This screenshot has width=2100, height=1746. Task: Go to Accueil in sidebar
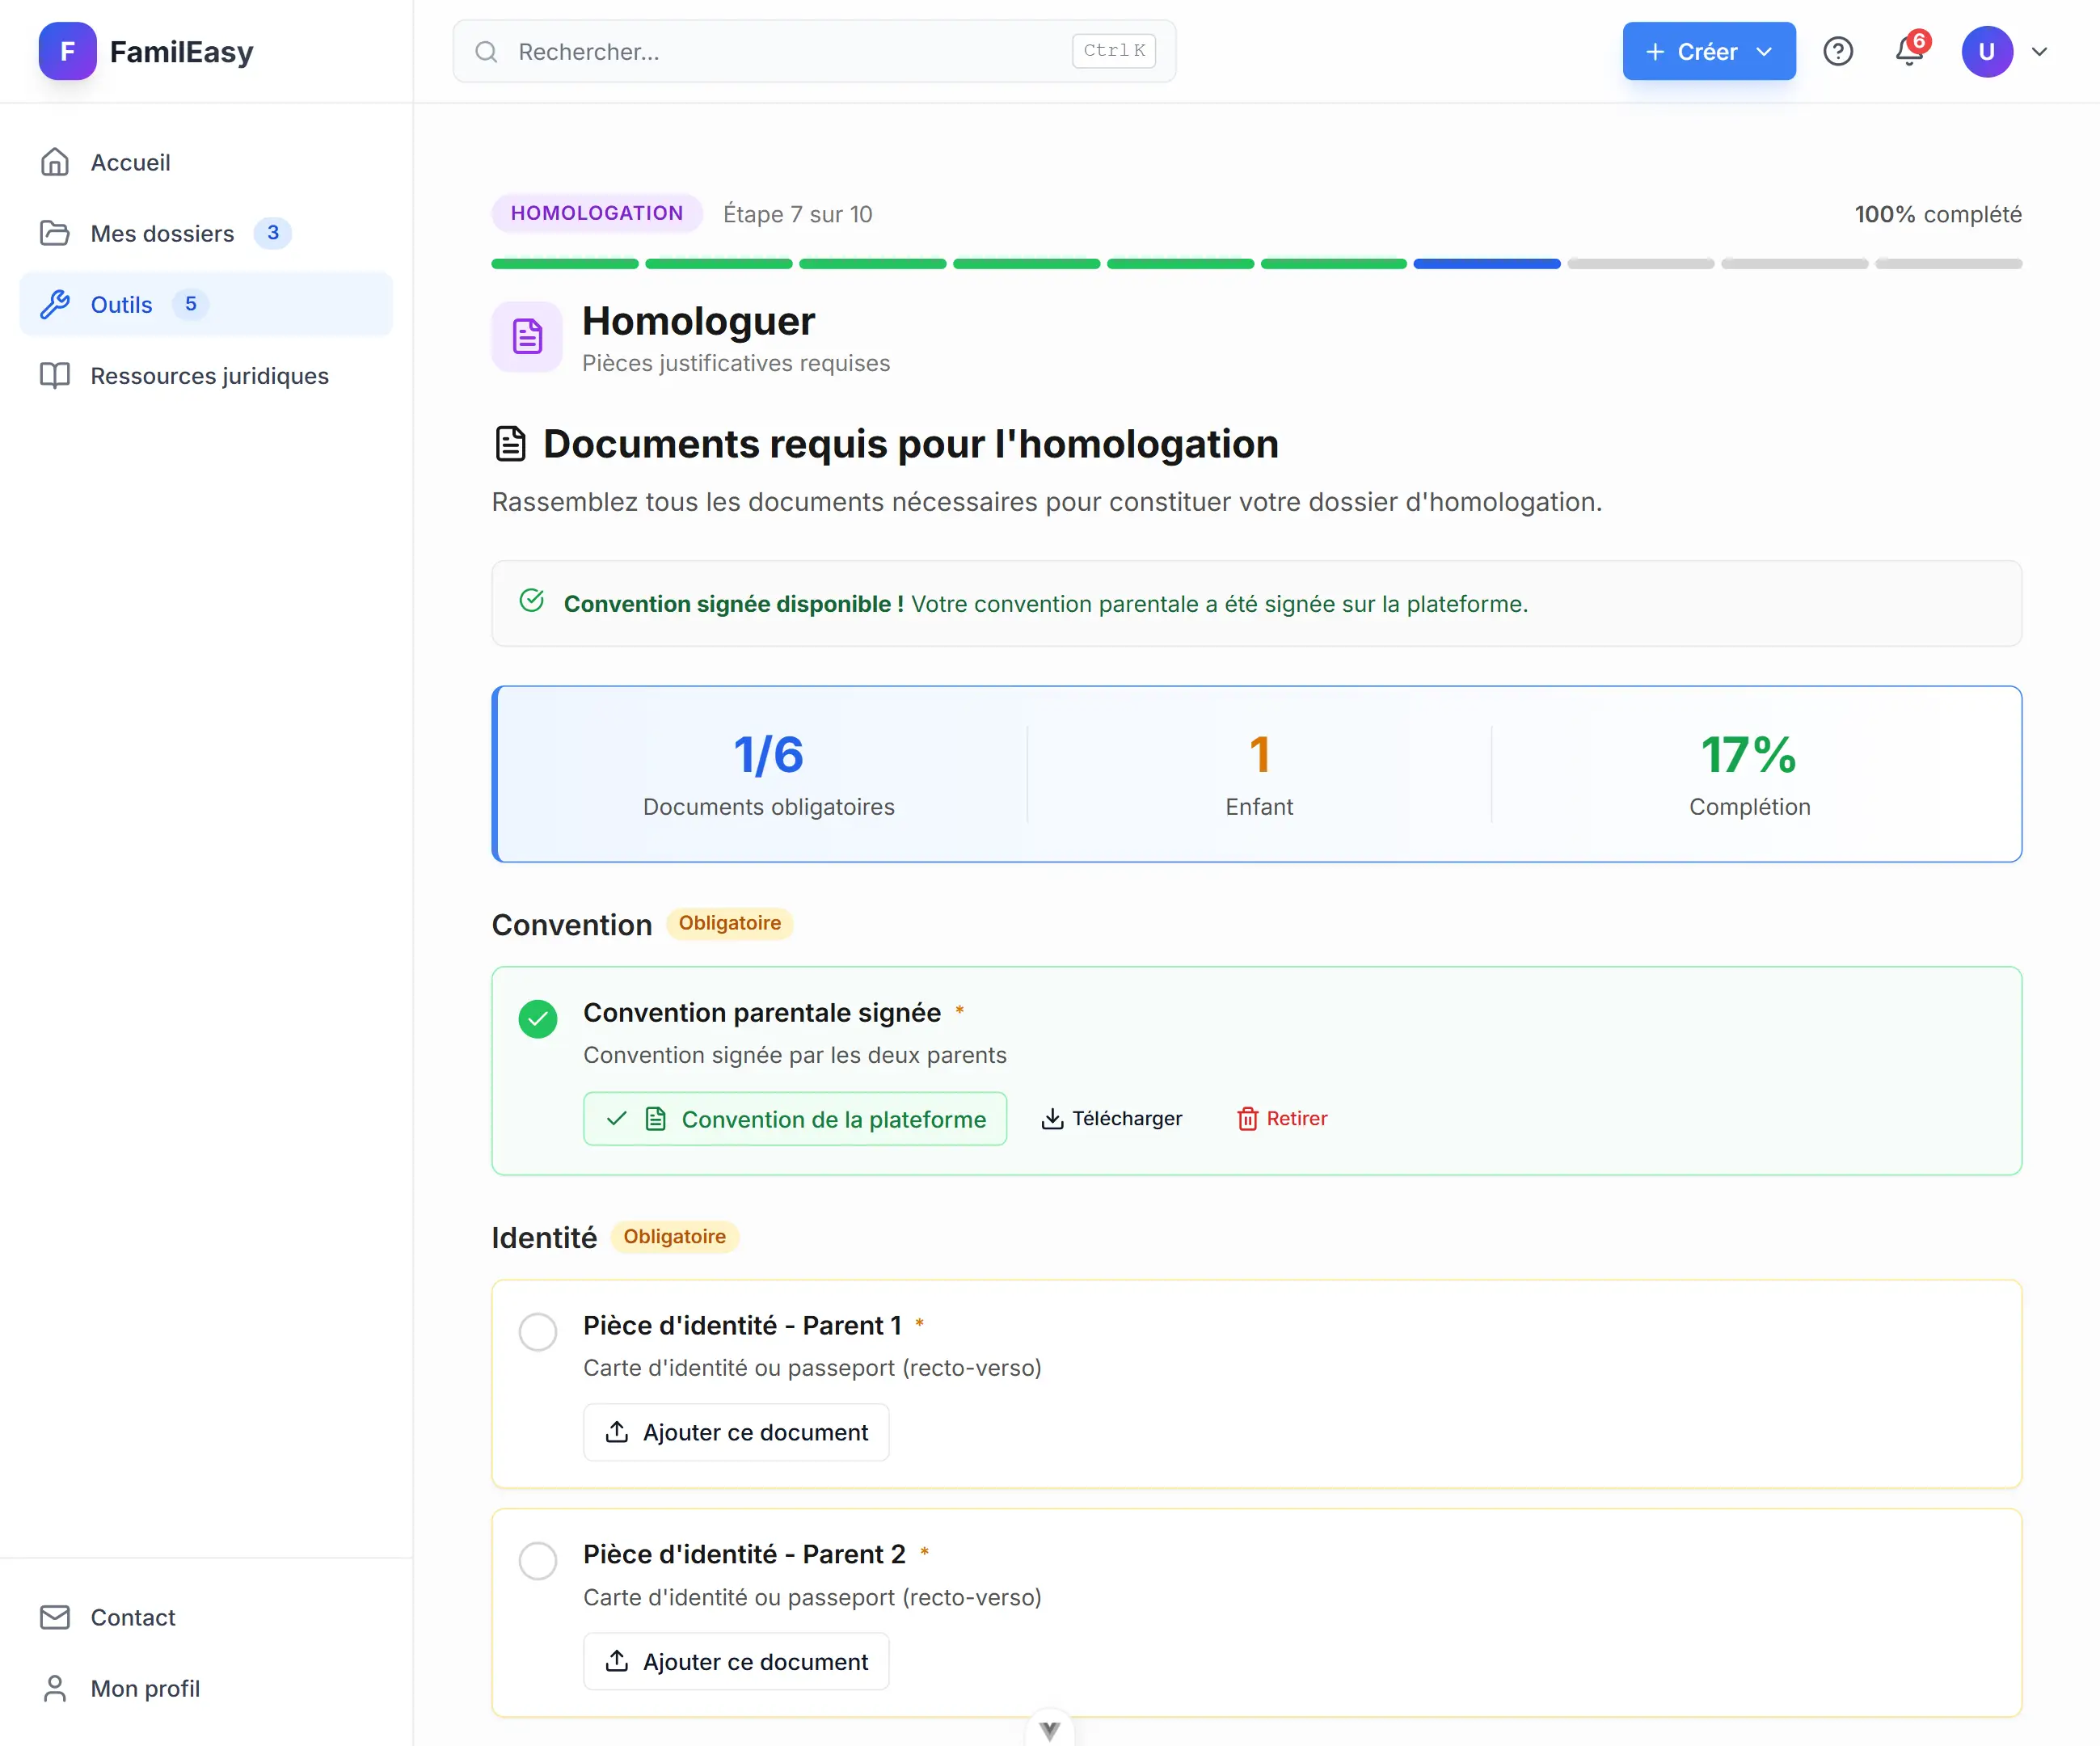coord(206,162)
